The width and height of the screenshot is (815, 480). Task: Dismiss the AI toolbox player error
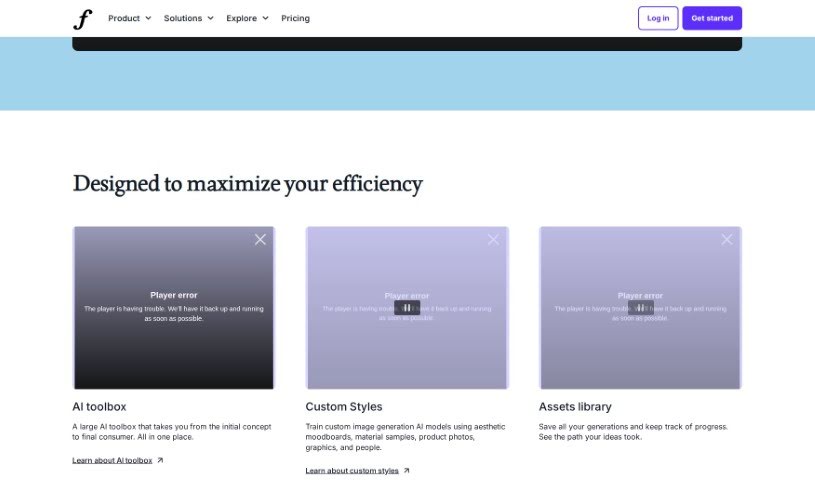[x=260, y=239]
